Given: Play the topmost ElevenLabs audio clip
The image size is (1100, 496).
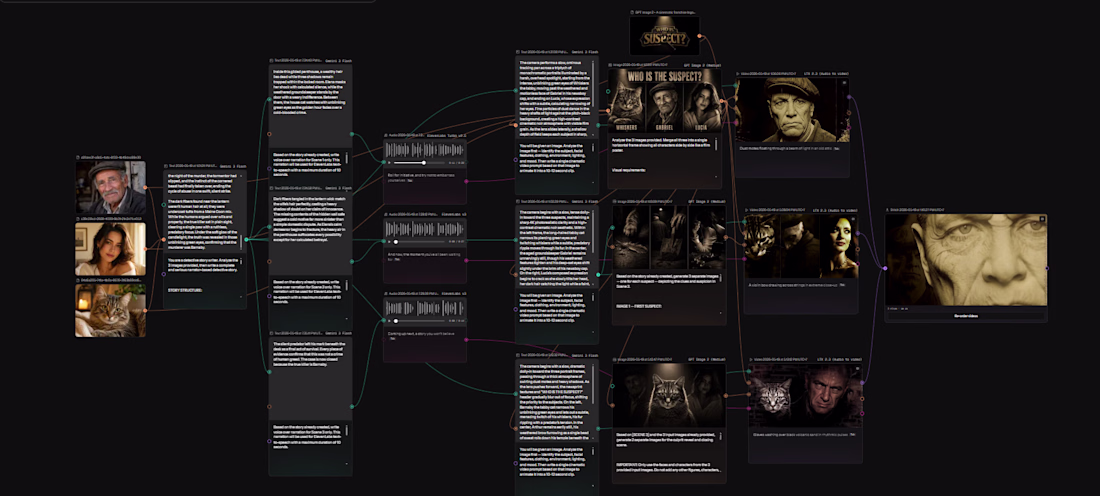Looking at the screenshot, I should click(389, 163).
